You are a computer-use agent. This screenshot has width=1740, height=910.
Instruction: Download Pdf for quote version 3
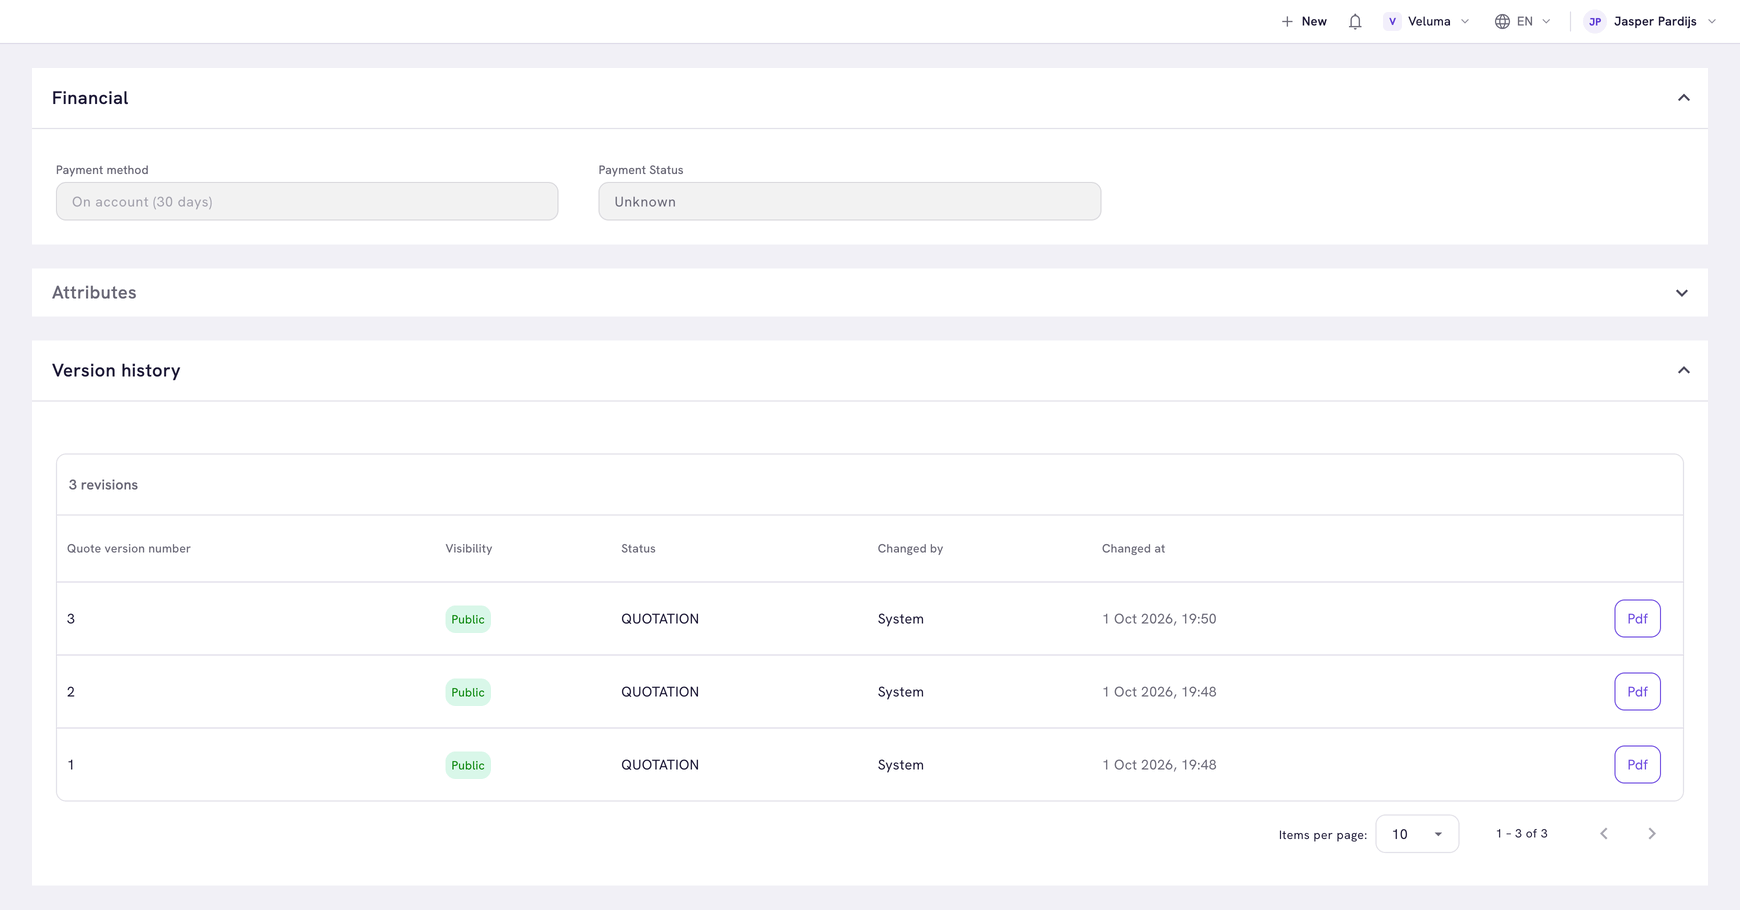click(x=1637, y=618)
